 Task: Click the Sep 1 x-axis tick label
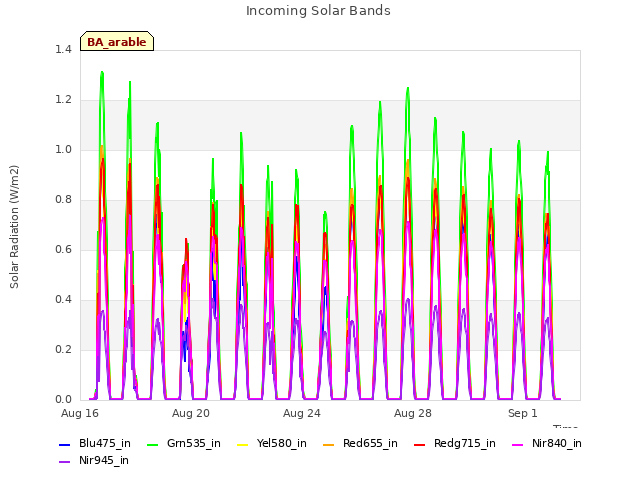pyautogui.click(x=522, y=413)
